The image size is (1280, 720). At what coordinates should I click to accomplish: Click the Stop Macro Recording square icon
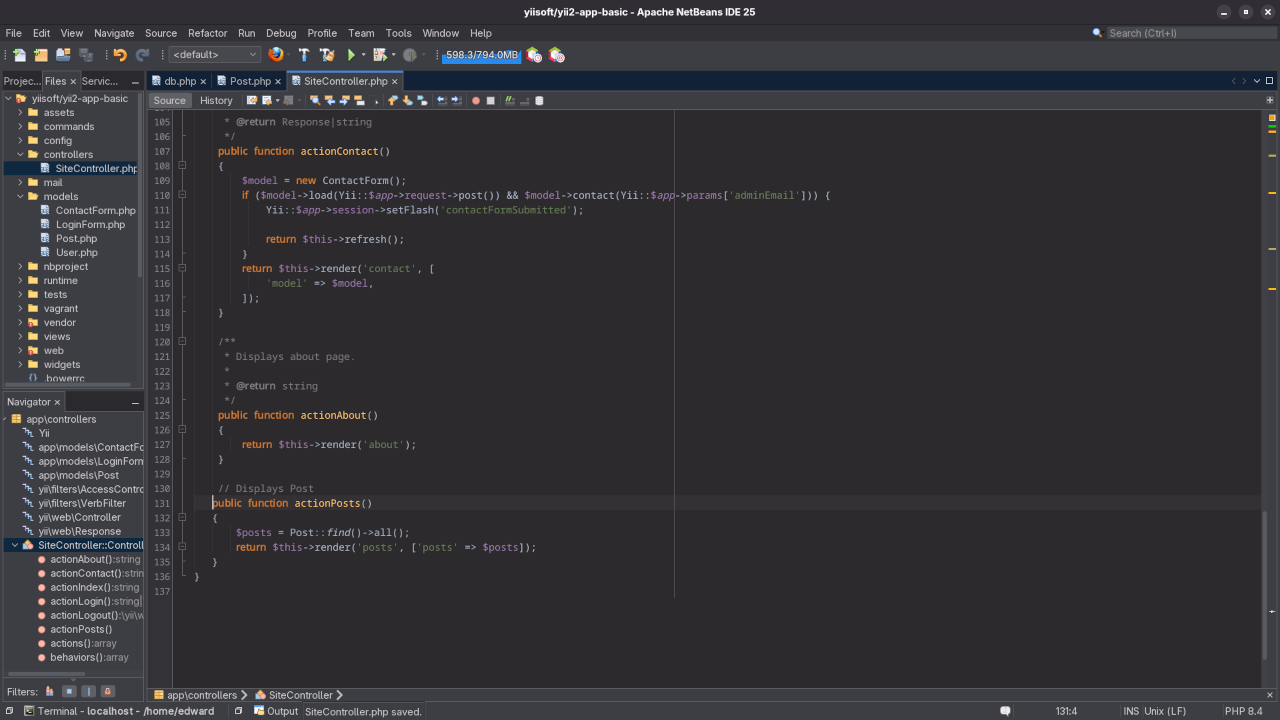tap(490, 100)
